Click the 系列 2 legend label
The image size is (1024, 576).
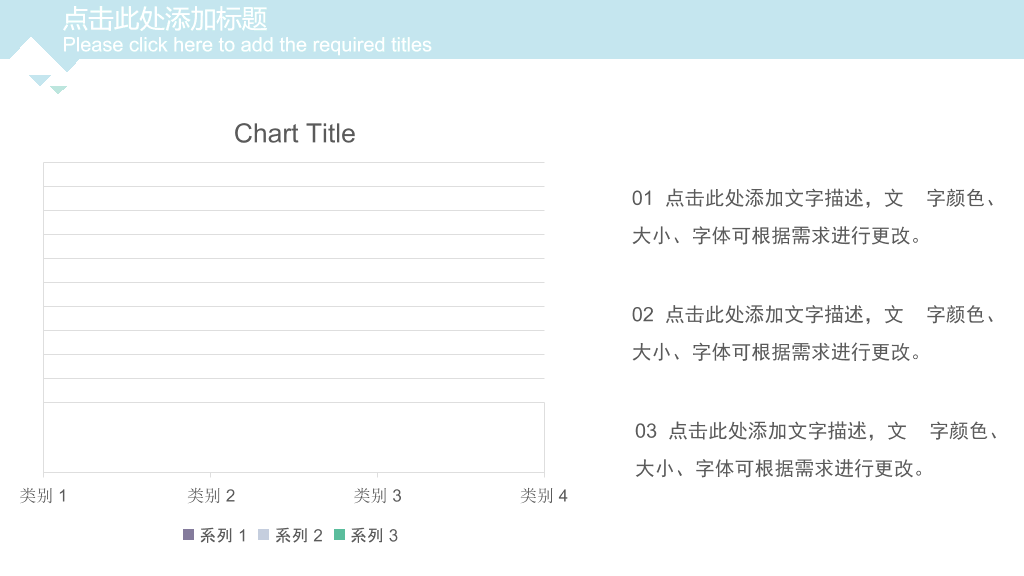pyautogui.click(x=298, y=536)
